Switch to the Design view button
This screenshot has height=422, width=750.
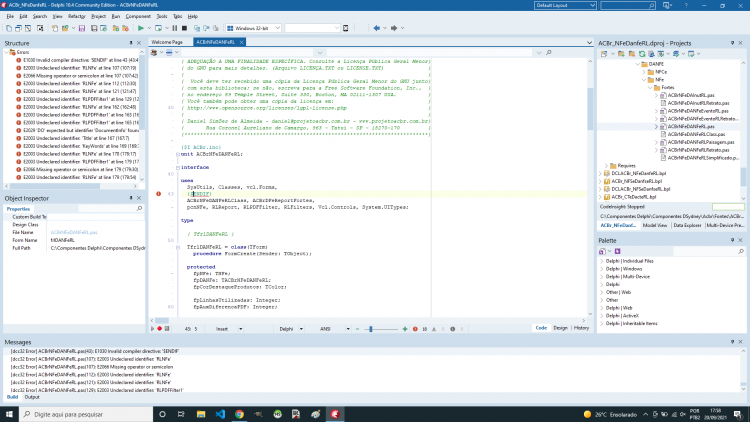pyautogui.click(x=560, y=328)
